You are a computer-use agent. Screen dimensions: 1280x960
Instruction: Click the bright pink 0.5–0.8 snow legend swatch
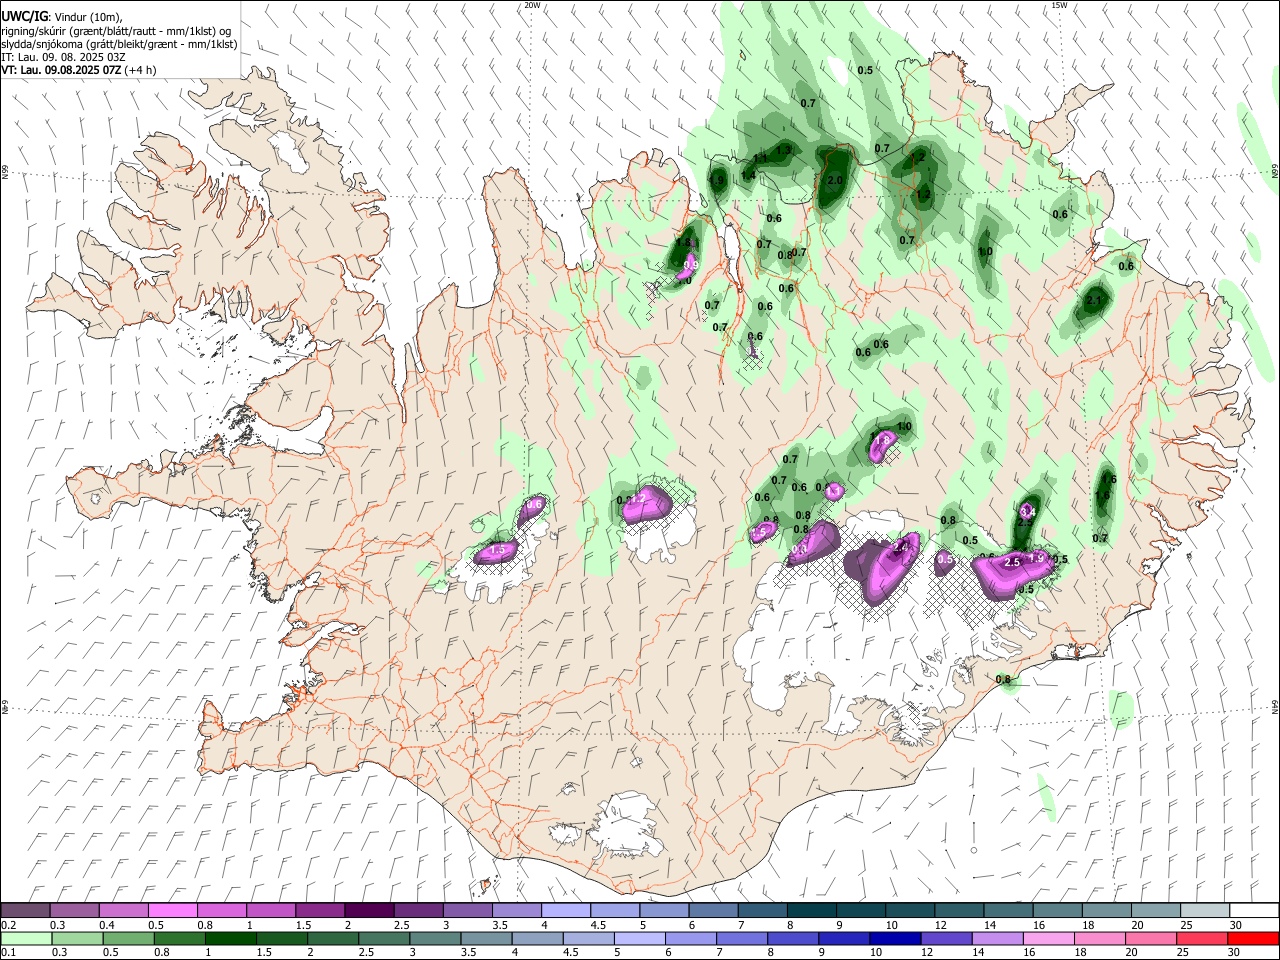coord(172,911)
